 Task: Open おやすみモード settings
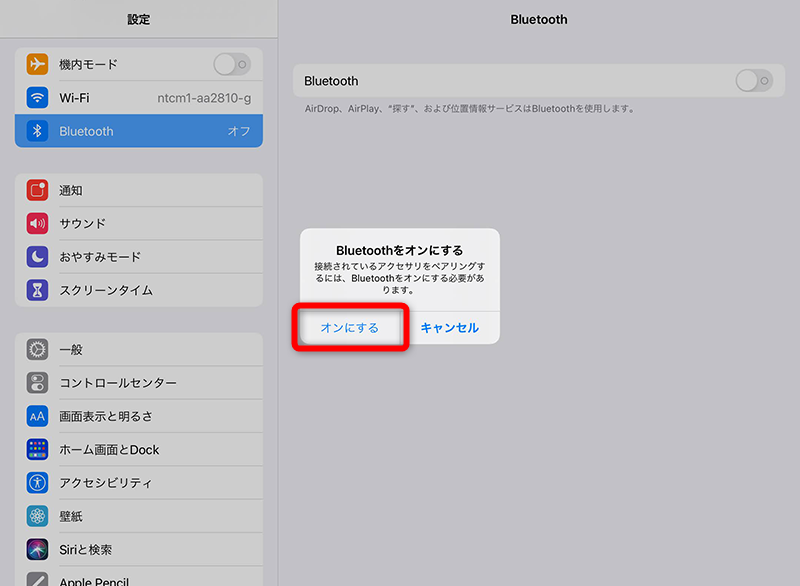click(x=139, y=257)
